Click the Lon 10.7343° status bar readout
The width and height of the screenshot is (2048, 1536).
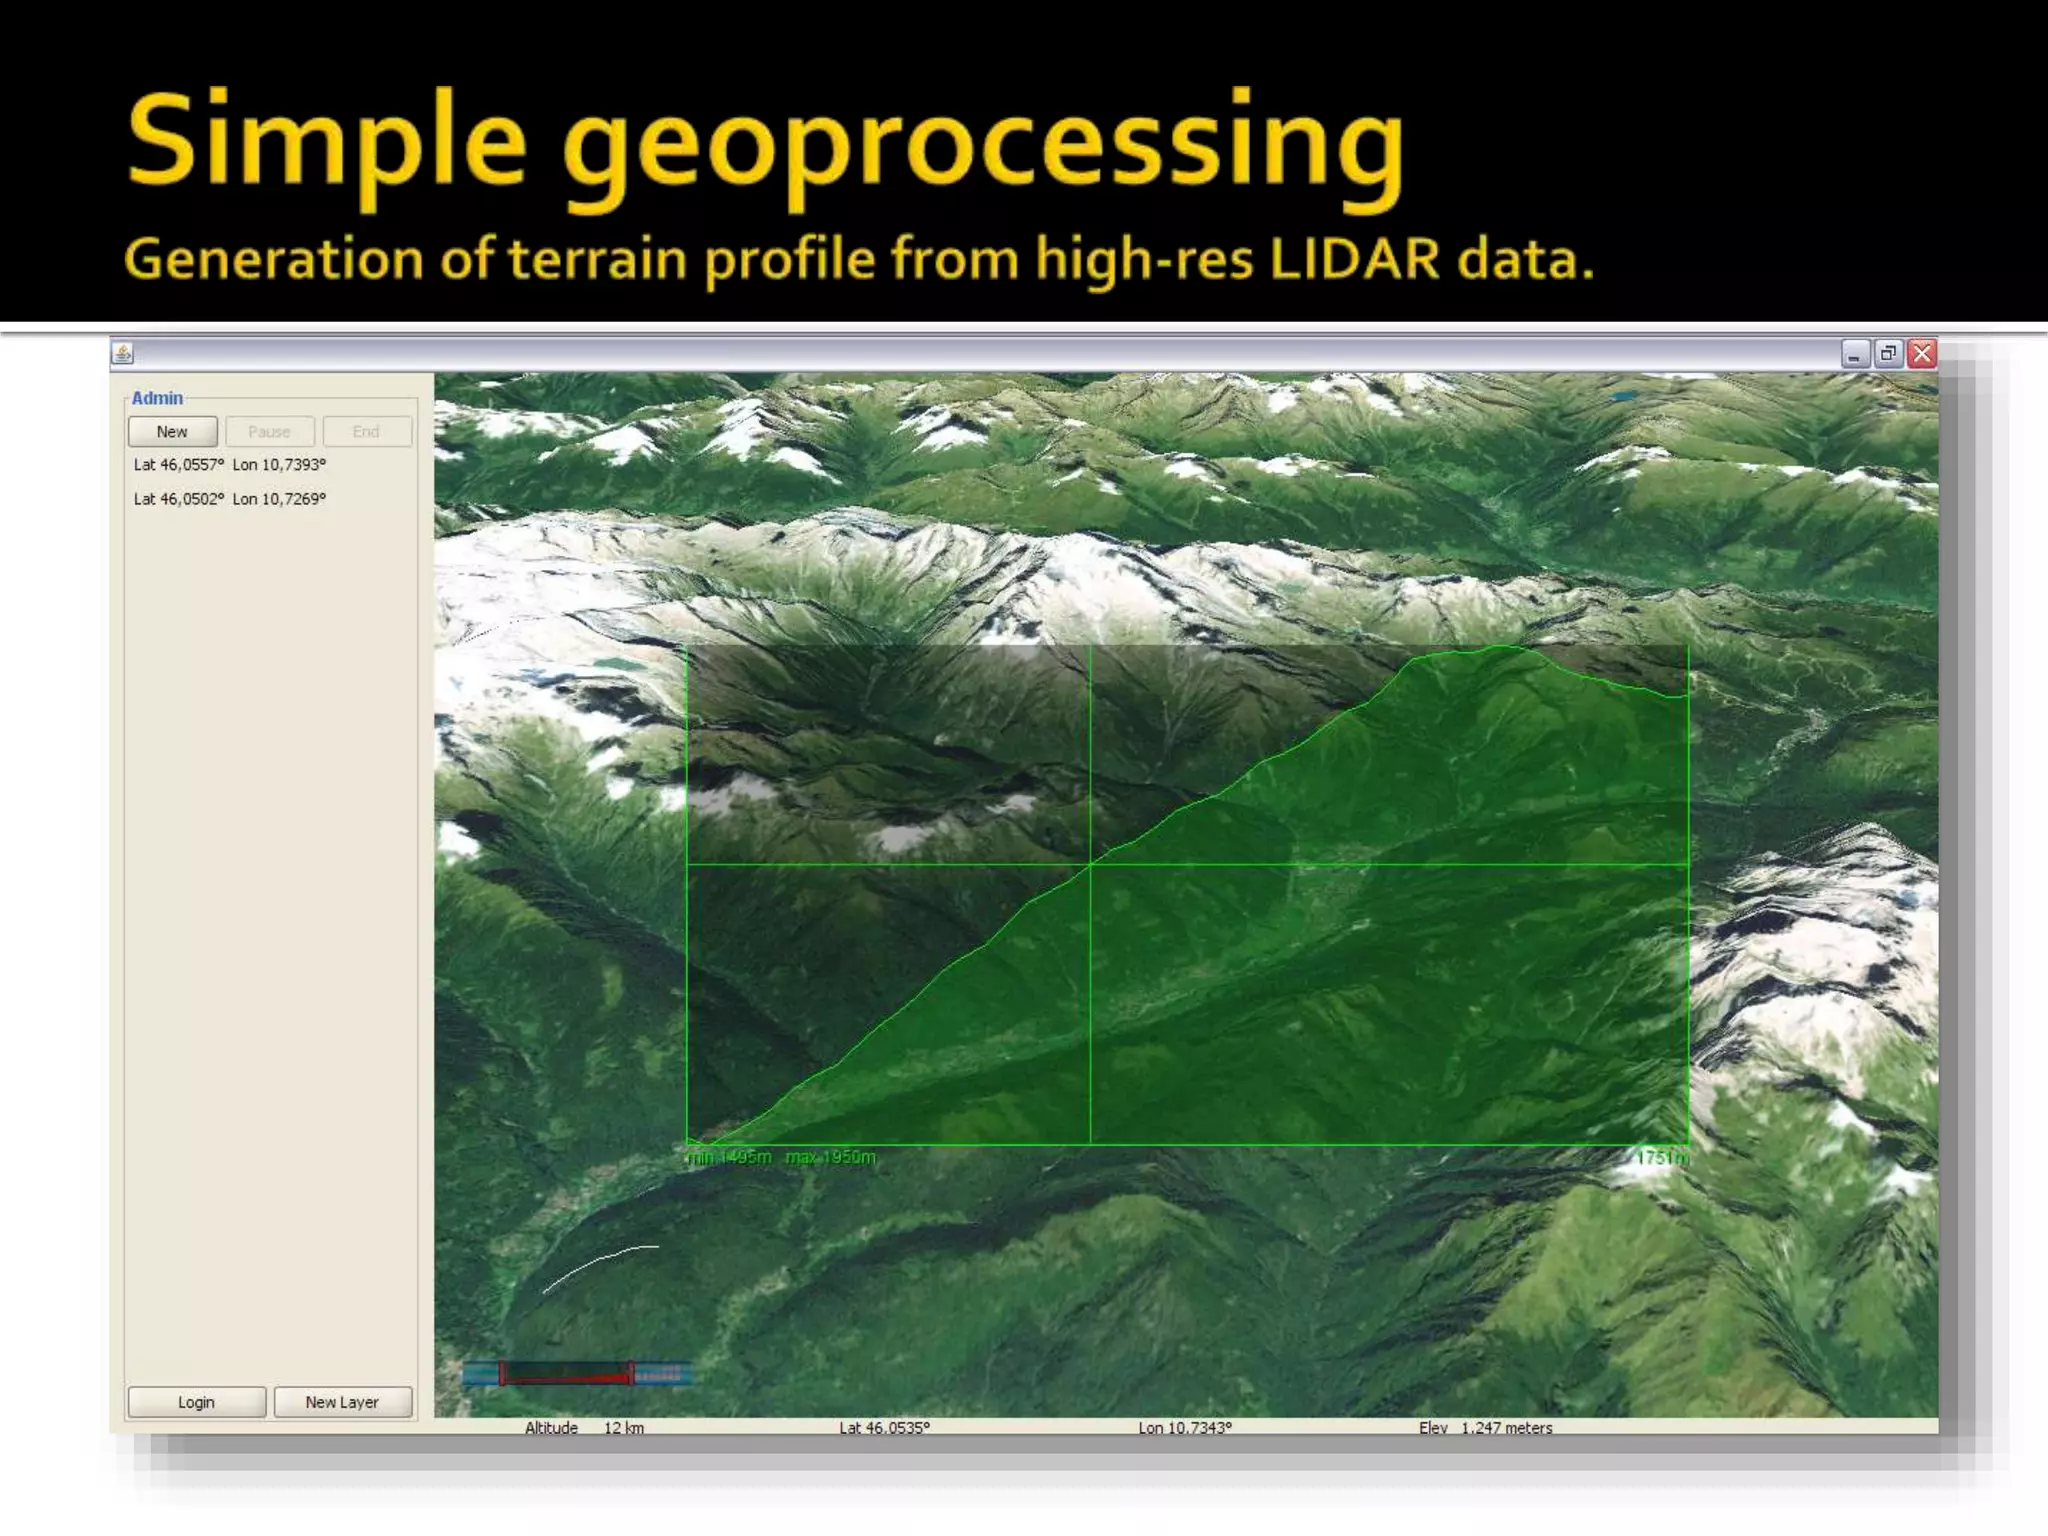pyautogui.click(x=1185, y=1427)
